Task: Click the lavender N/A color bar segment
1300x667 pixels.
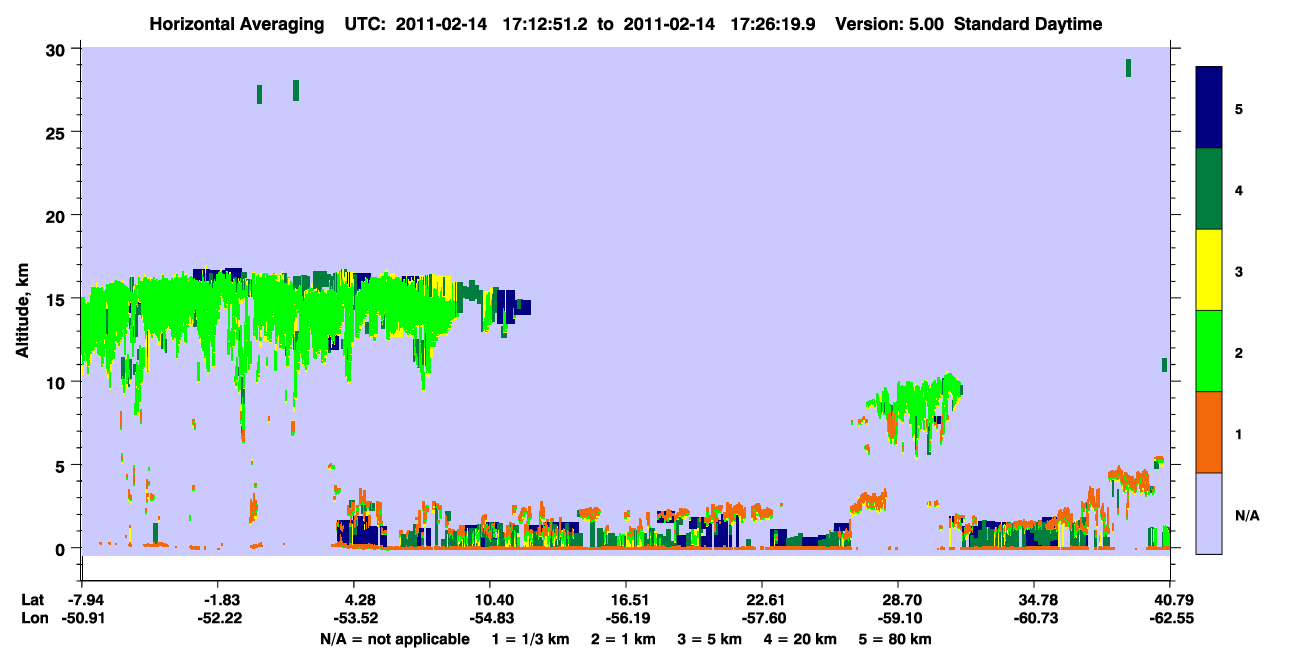Action: pos(1209,513)
